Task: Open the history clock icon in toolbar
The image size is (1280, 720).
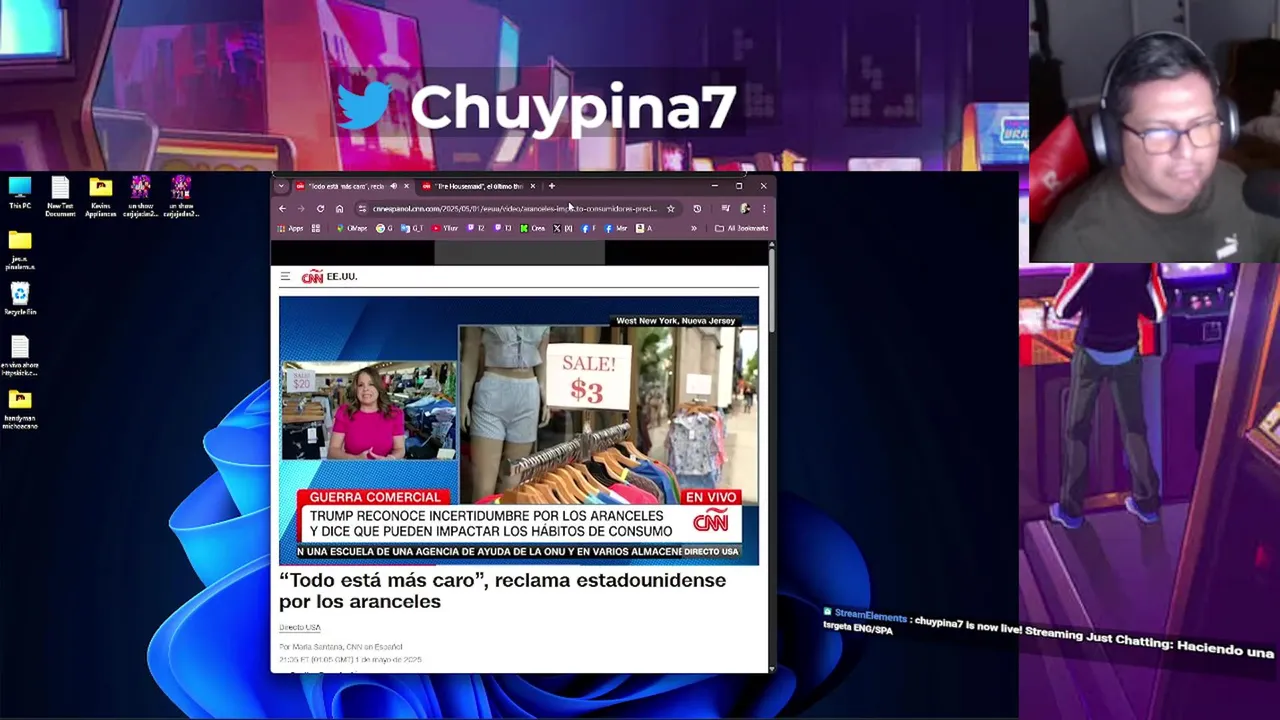Action: click(697, 209)
